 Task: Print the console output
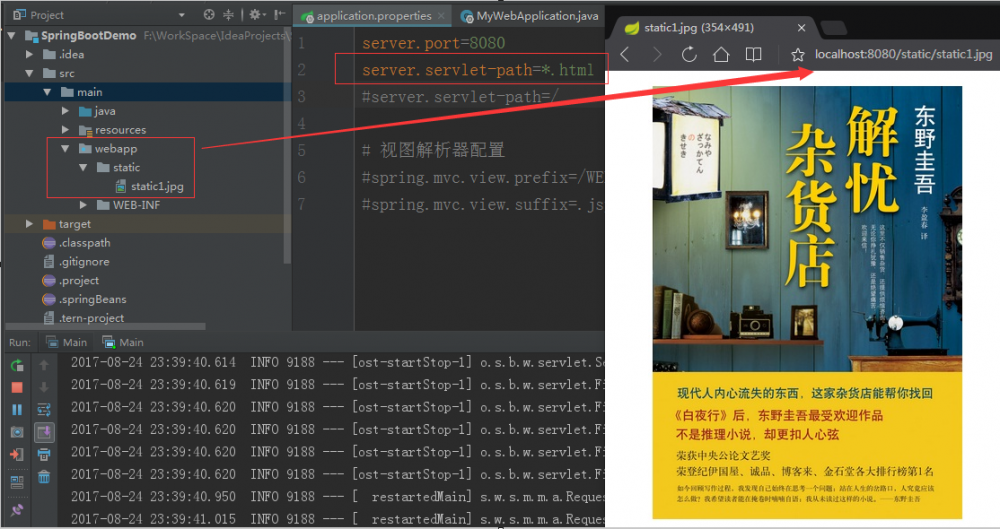tap(44, 454)
